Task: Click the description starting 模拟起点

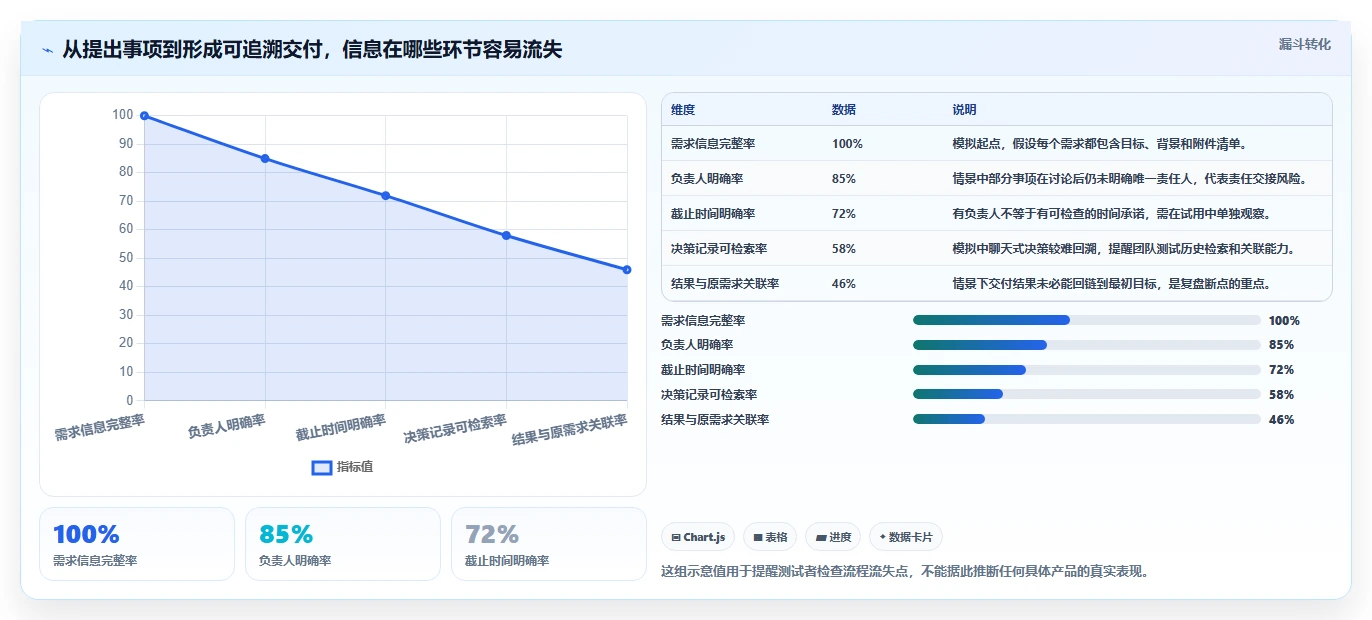Action: pos(1099,144)
